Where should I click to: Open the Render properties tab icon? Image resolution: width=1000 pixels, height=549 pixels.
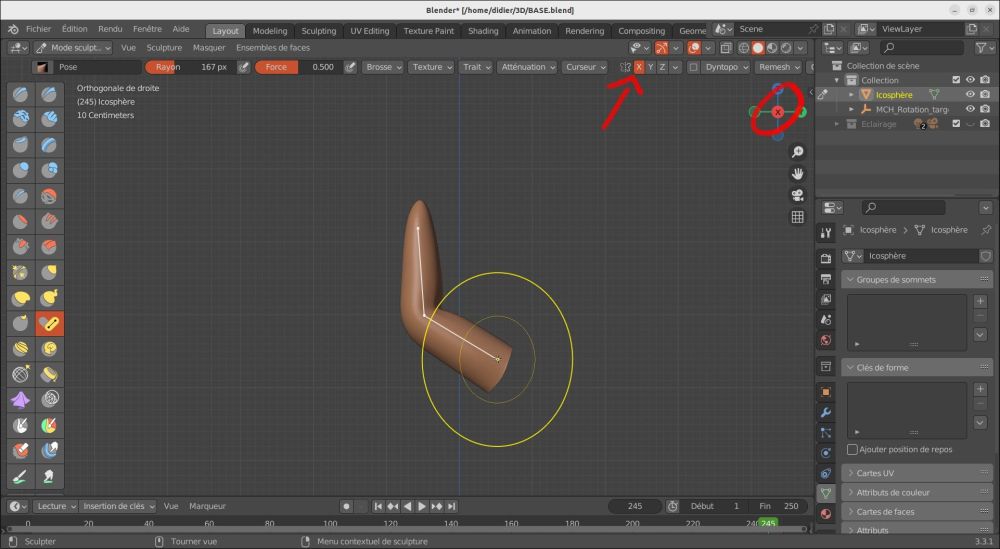(826, 258)
